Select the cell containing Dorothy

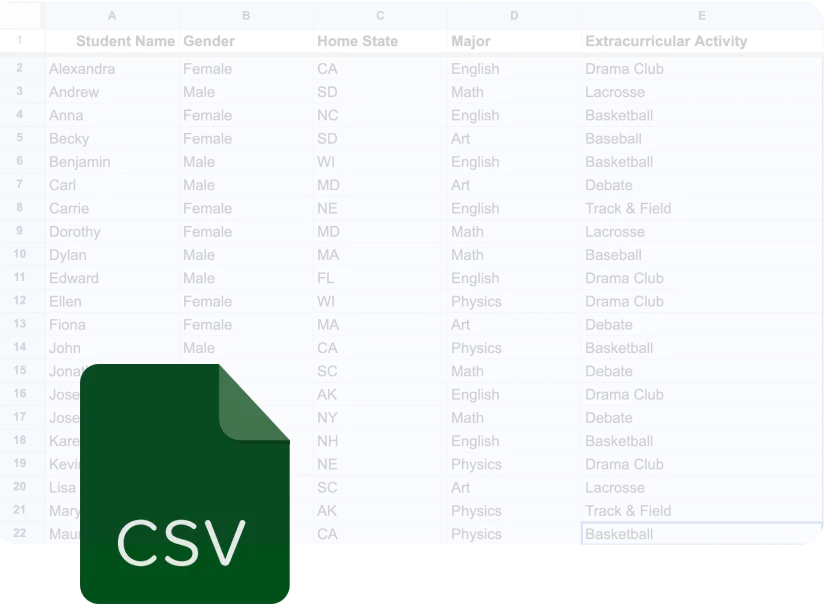point(112,232)
